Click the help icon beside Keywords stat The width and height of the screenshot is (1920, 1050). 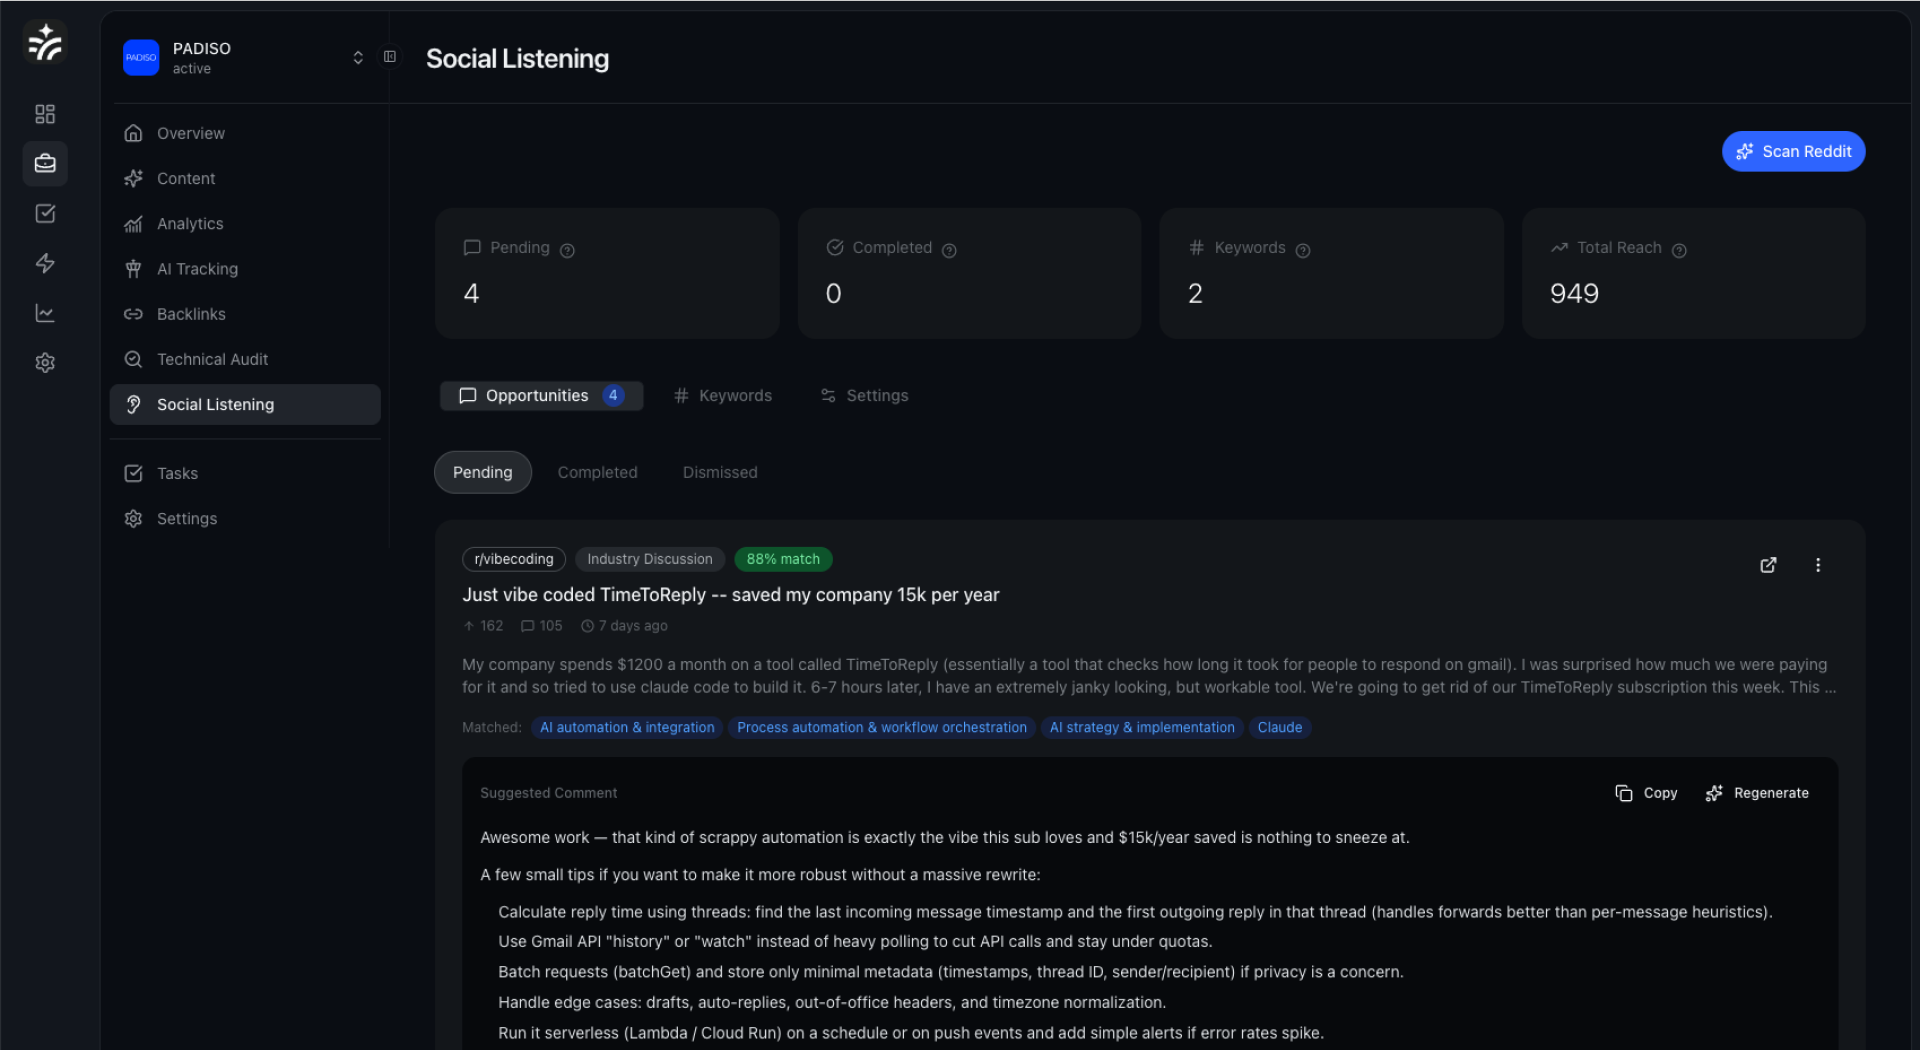(1302, 250)
